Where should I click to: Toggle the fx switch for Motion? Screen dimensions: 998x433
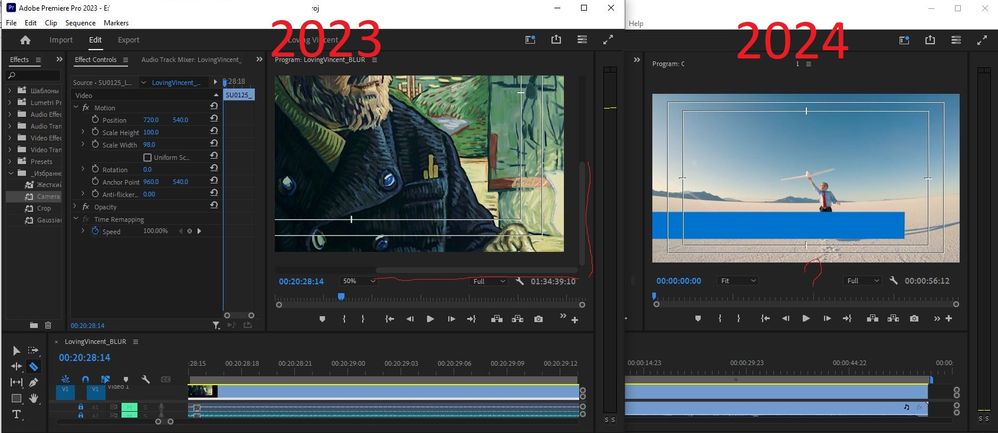pos(86,108)
